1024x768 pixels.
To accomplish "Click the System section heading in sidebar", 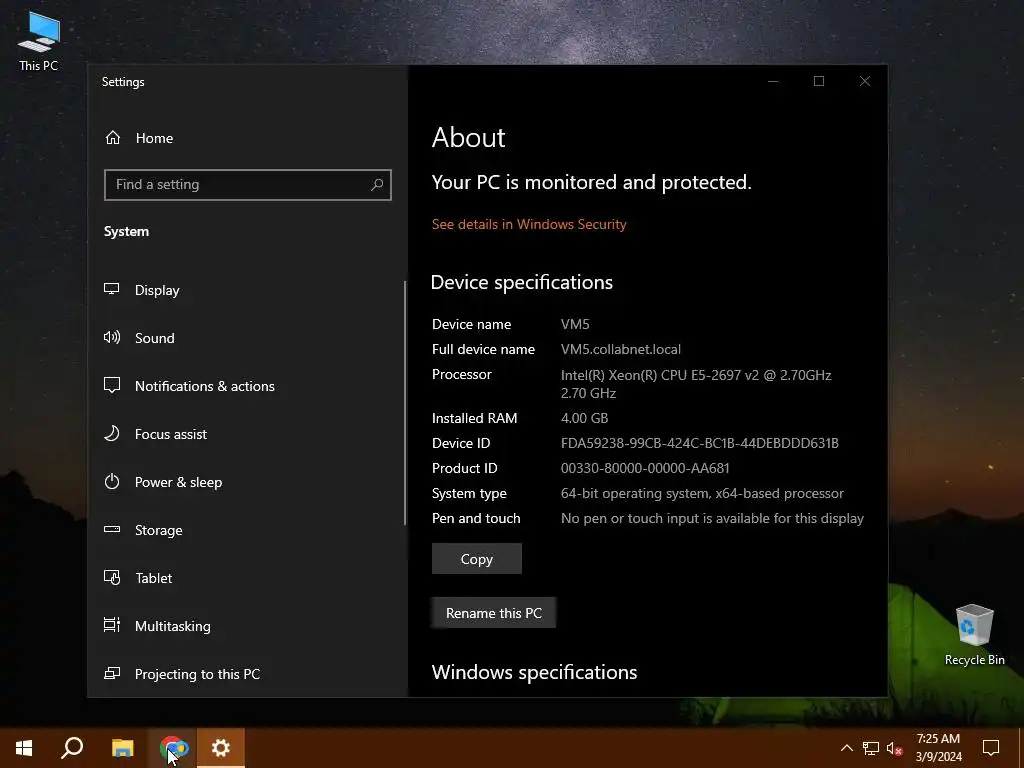I will pyautogui.click(x=126, y=231).
